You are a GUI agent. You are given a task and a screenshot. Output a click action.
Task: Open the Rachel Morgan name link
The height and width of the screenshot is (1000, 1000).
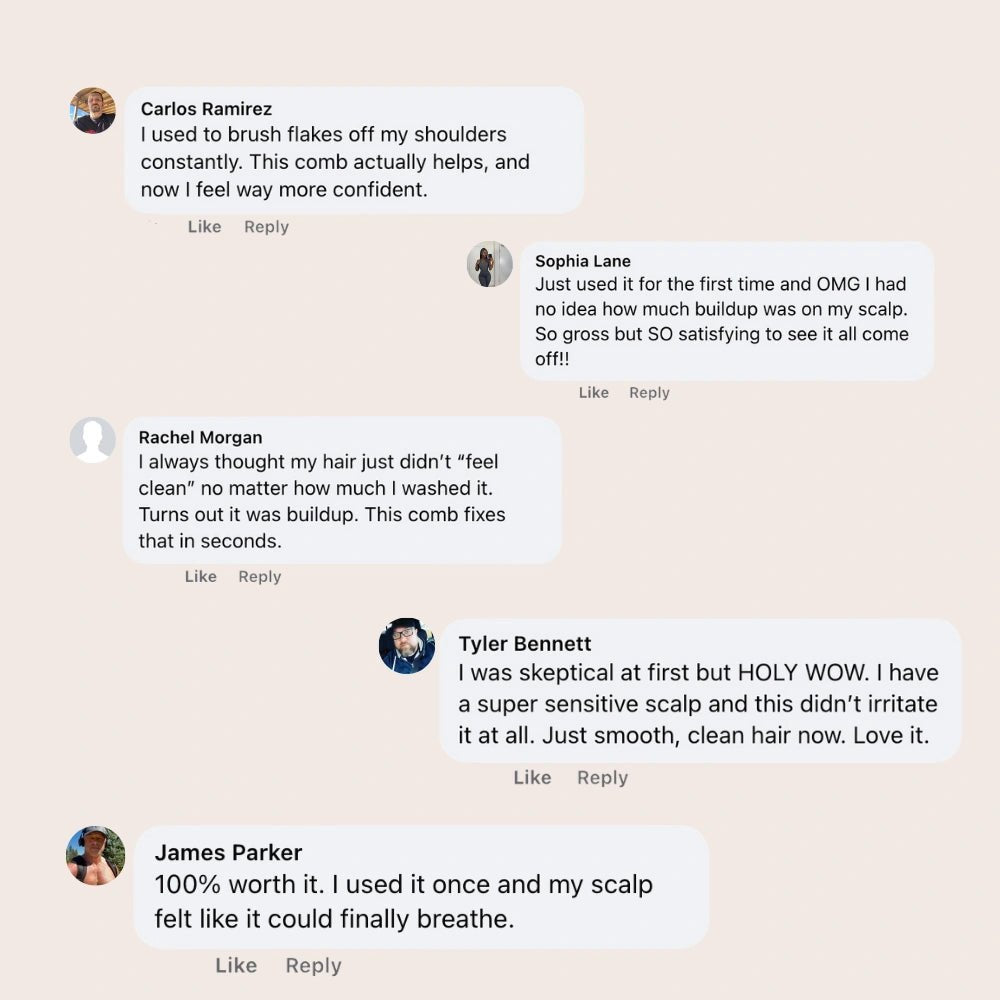pyautogui.click(x=200, y=438)
